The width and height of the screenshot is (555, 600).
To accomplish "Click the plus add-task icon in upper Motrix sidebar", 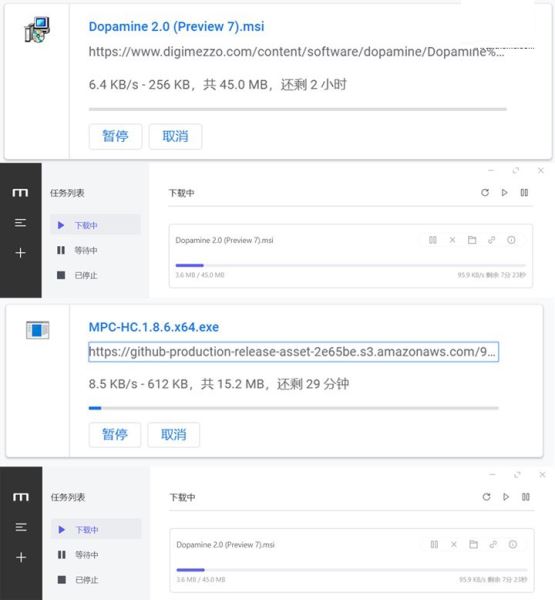I will 20,253.
